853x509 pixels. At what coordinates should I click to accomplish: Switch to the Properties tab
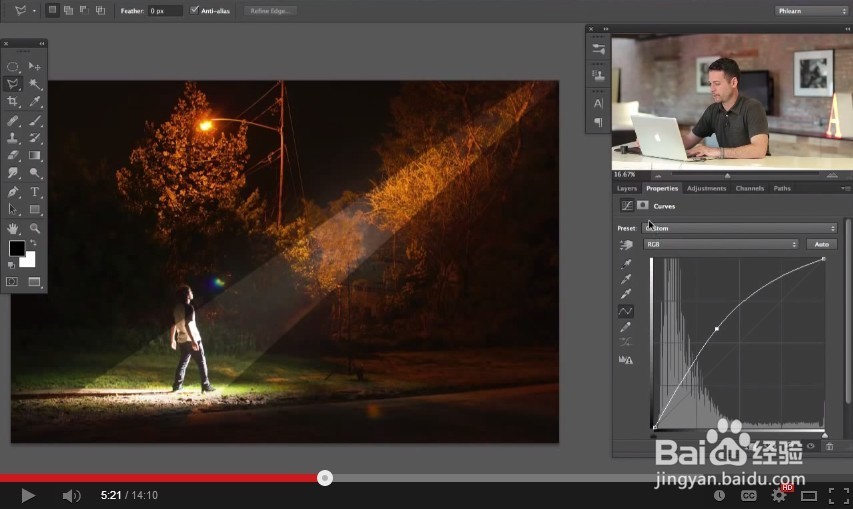coord(662,188)
